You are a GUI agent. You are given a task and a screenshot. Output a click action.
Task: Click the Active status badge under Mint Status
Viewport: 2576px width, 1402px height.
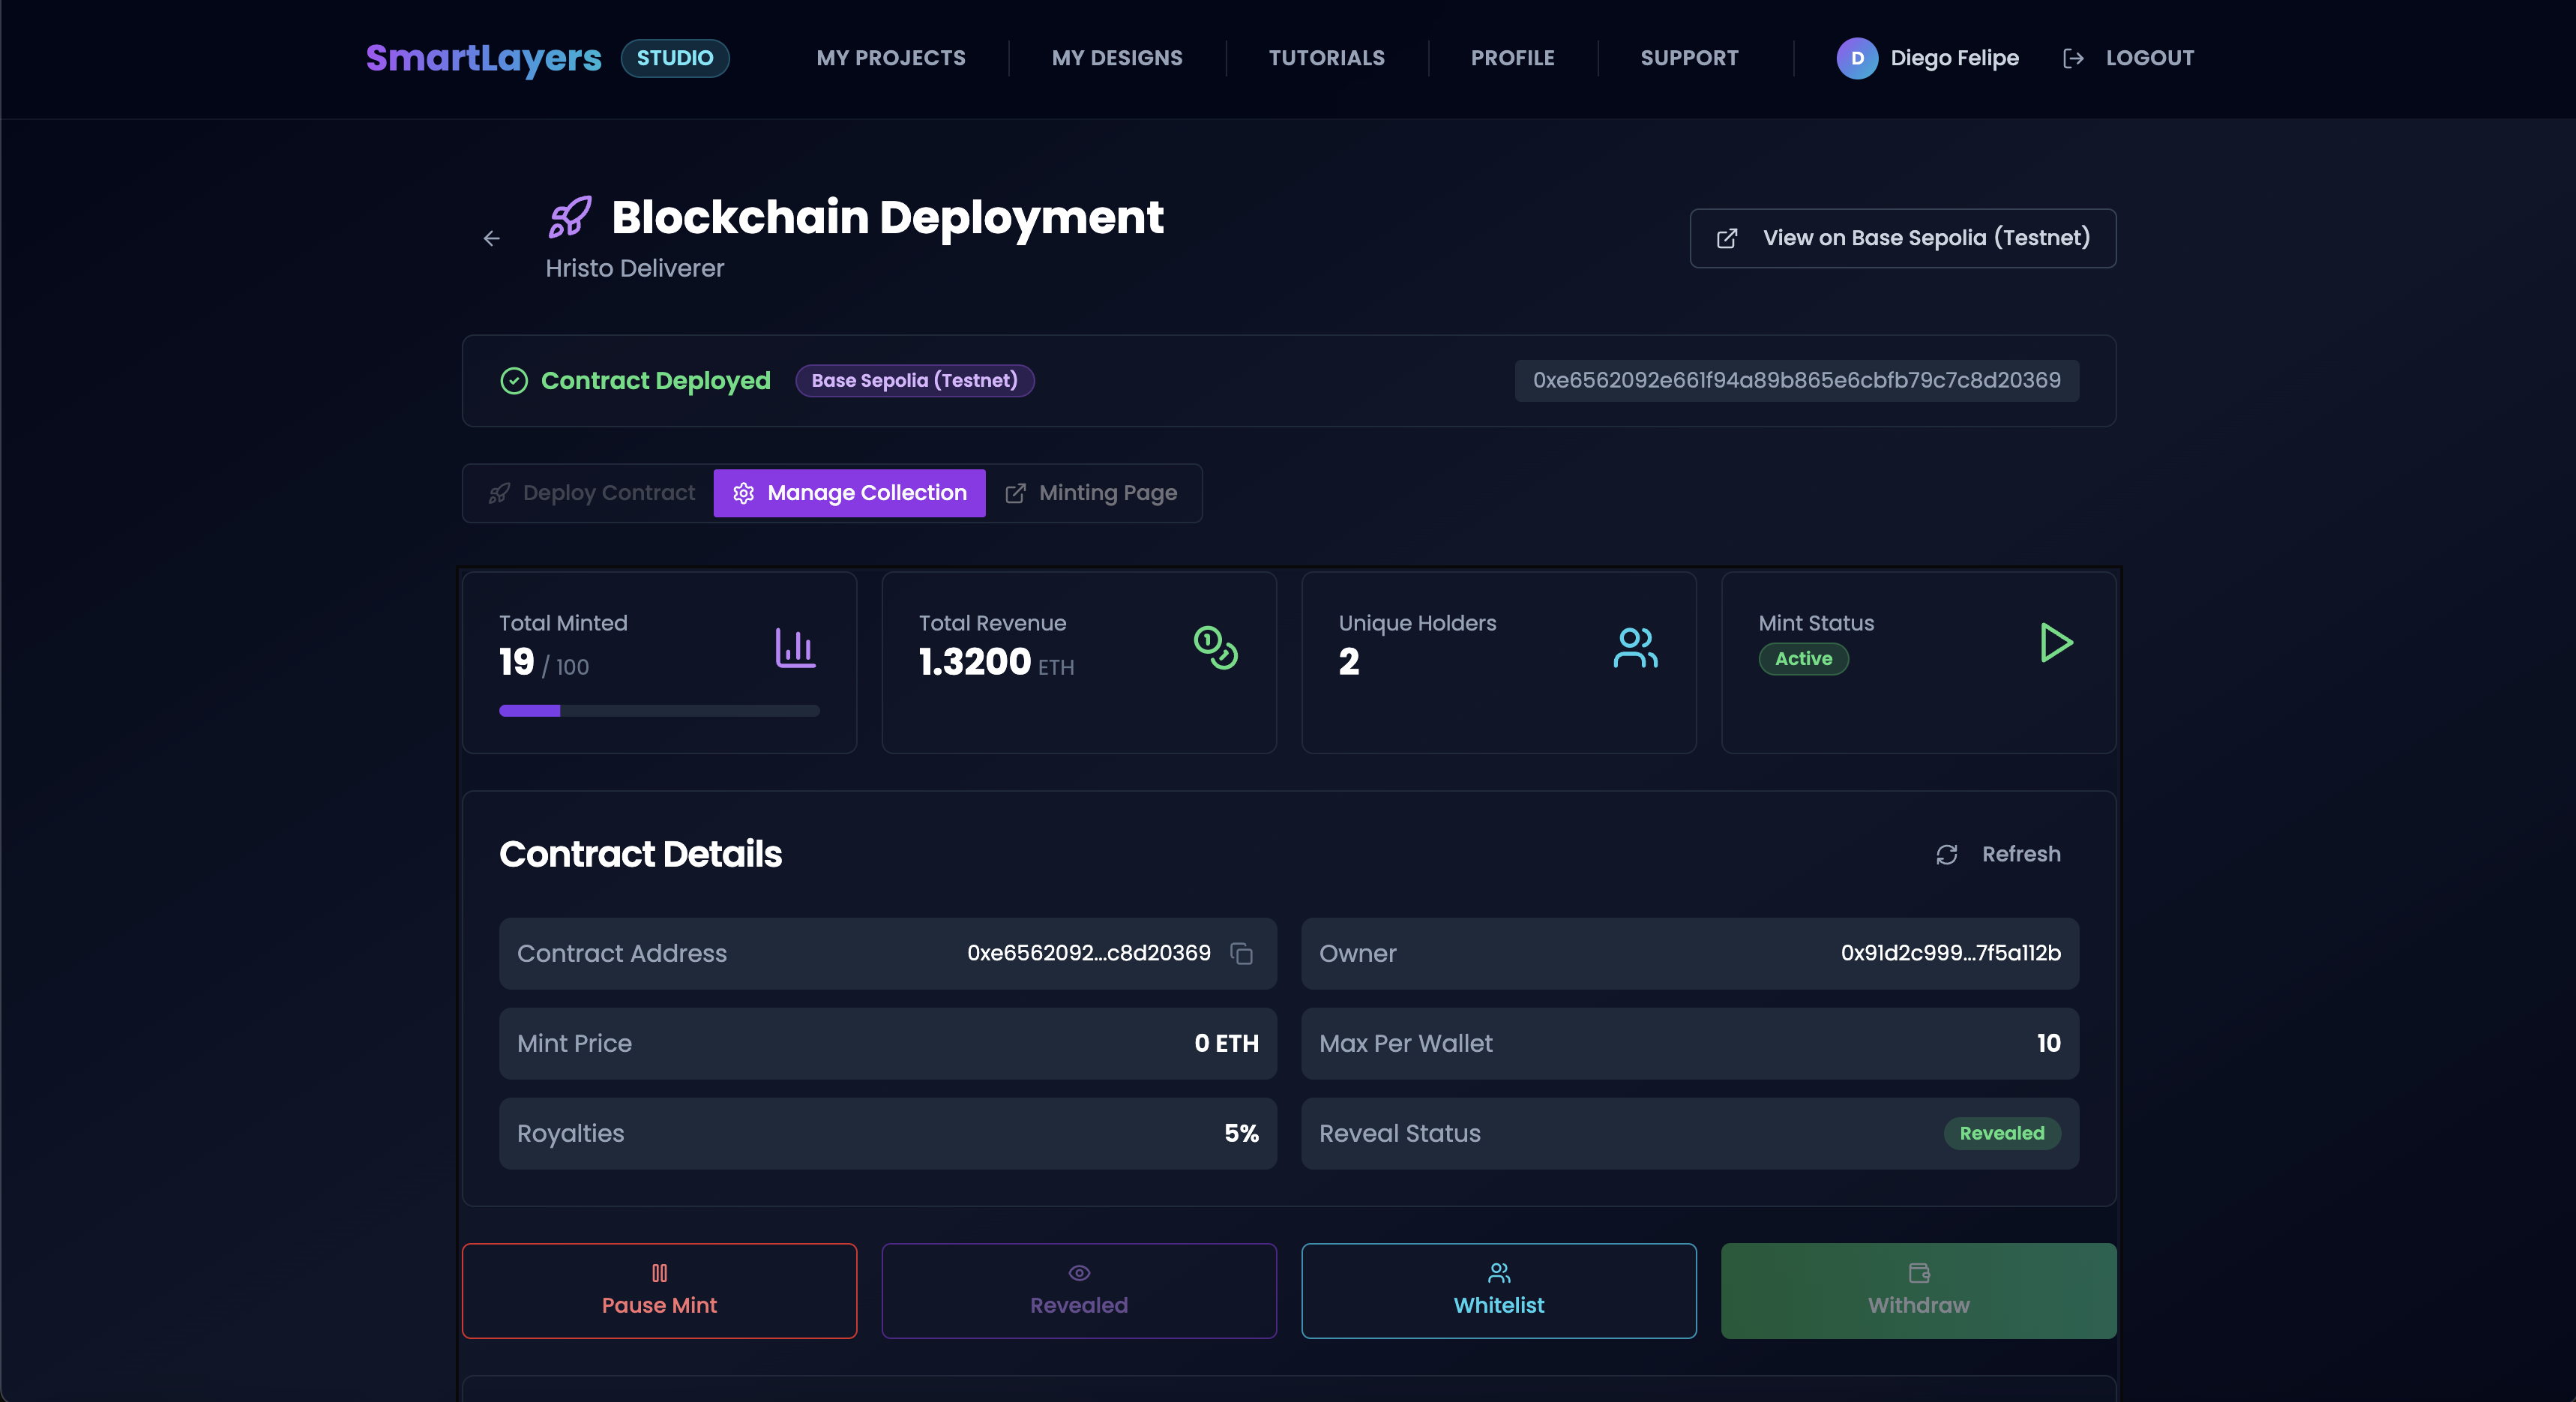click(x=1803, y=659)
